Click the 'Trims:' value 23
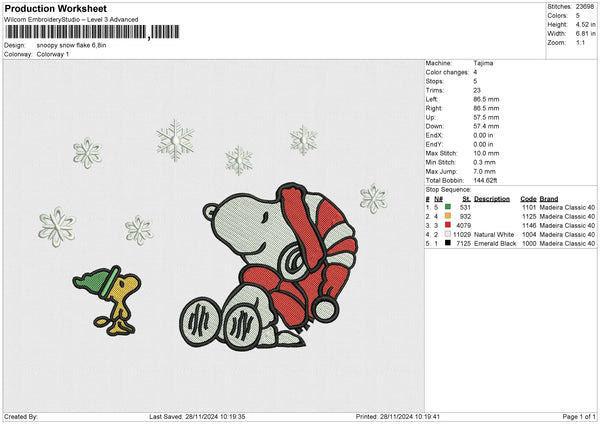This screenshot has height=424, width=600. 477,90
